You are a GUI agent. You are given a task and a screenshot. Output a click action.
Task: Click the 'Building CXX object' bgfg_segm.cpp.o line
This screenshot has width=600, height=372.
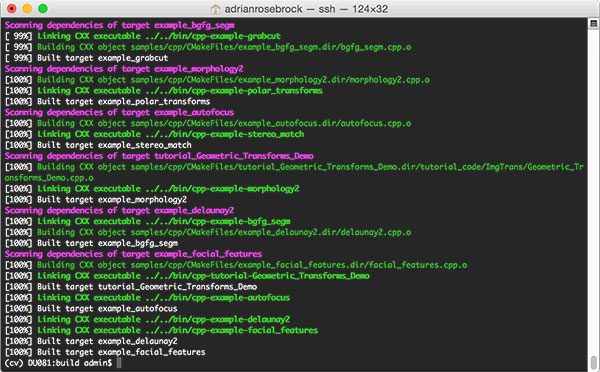[208, 47]
